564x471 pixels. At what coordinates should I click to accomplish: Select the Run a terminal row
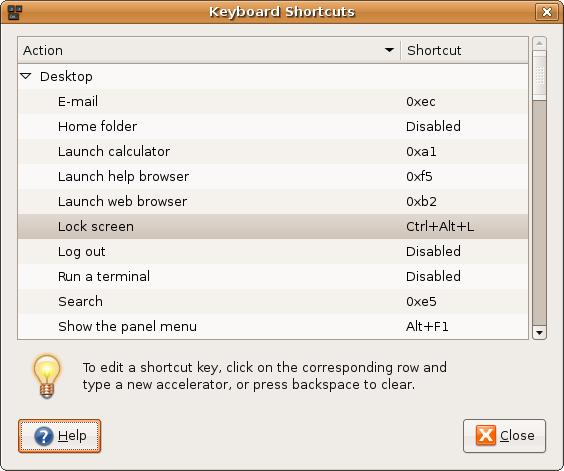tap(273, 276)
